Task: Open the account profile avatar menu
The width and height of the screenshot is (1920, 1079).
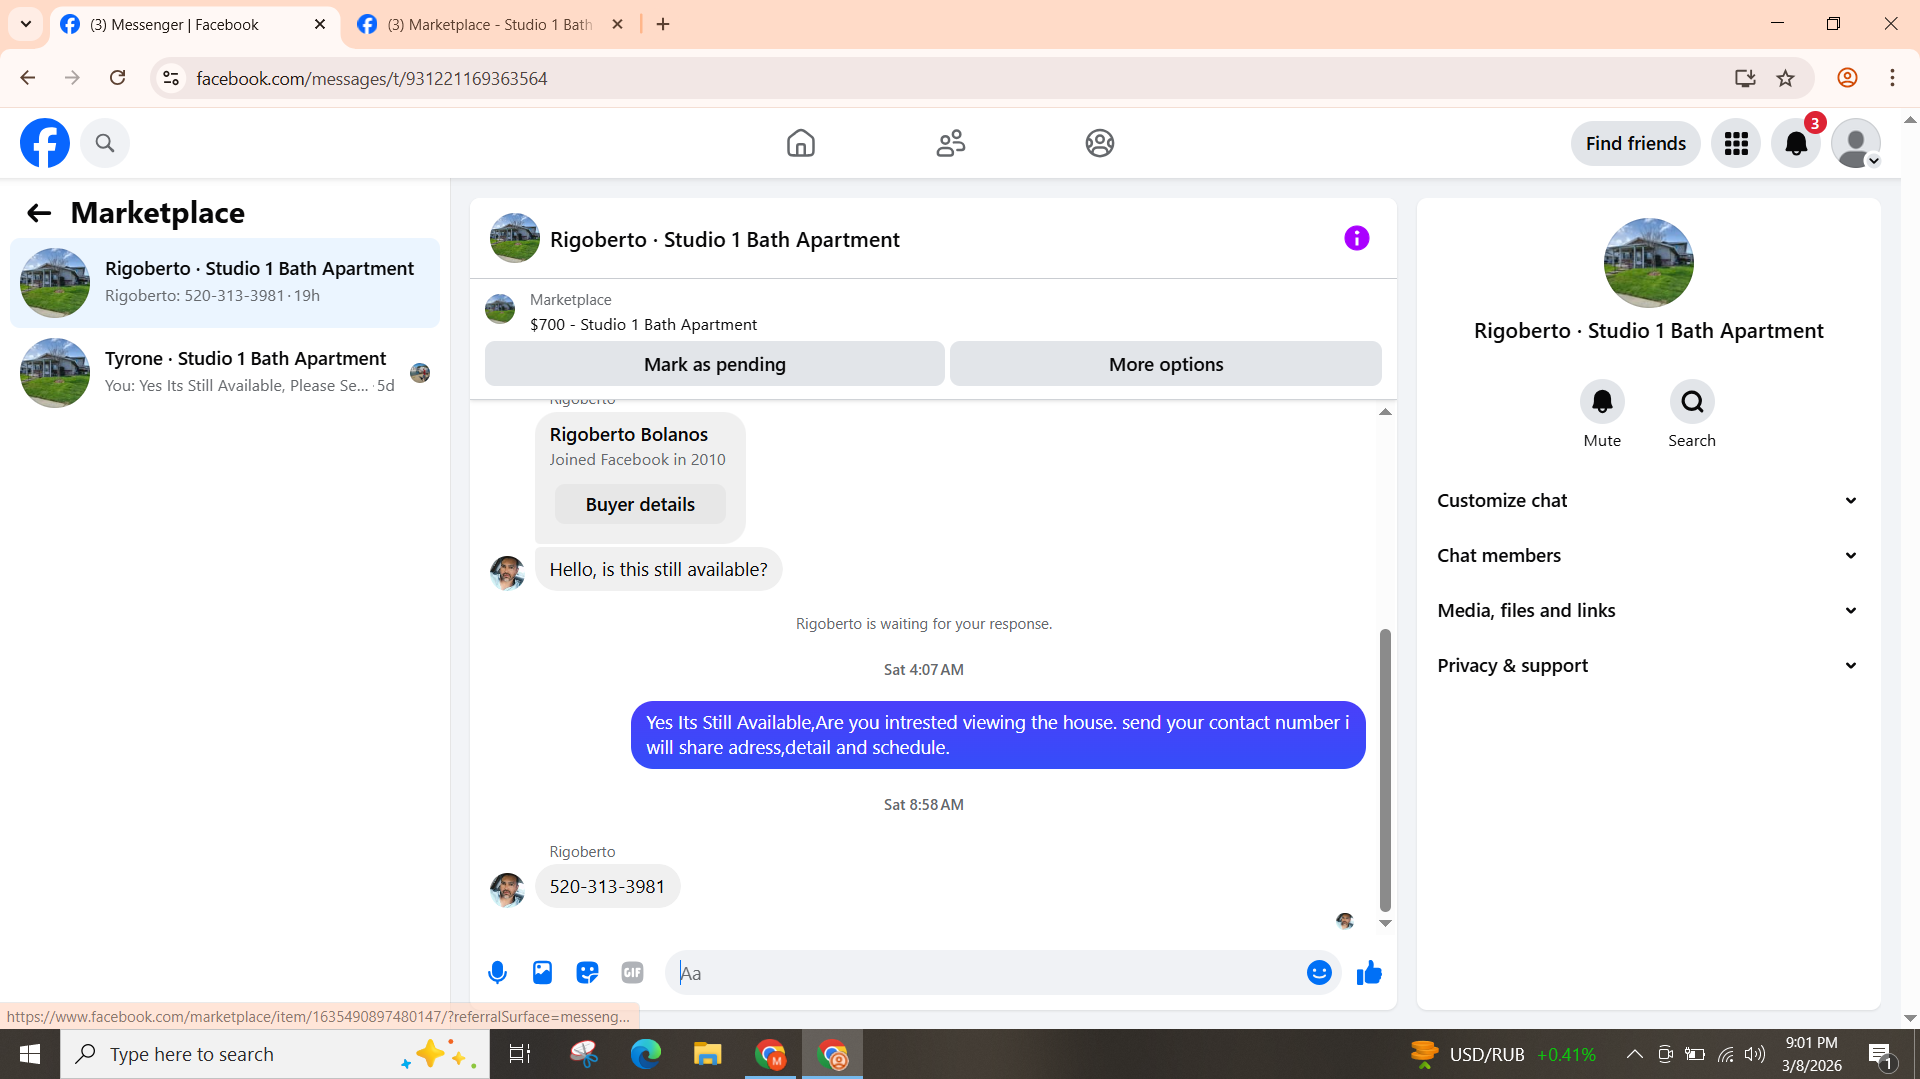Action: click(1856, 143)
